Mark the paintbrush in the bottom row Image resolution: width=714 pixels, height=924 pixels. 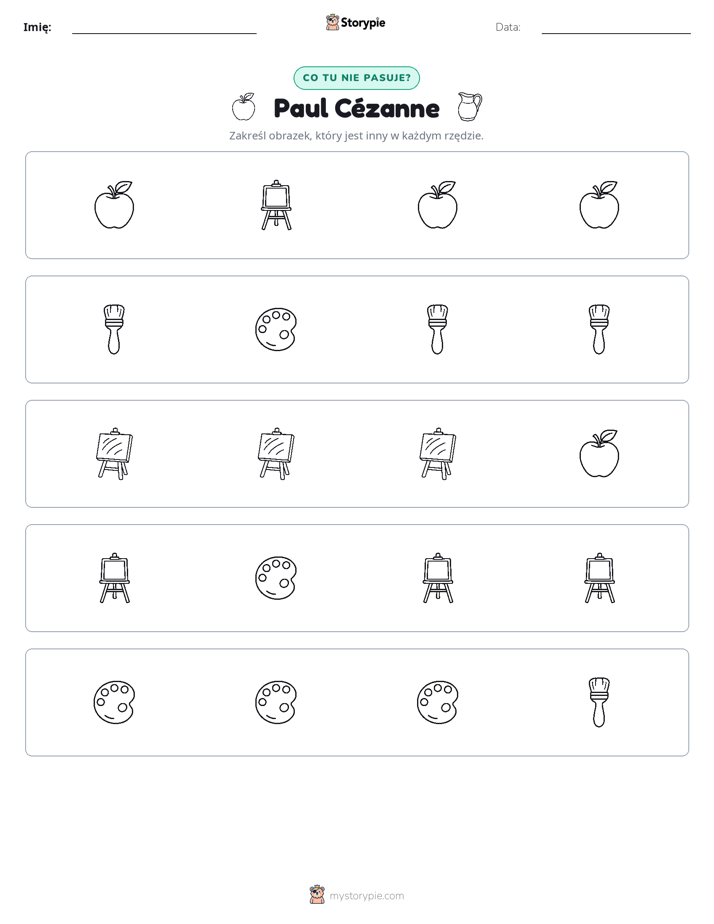pyautogui.click(x=599, y=702)
